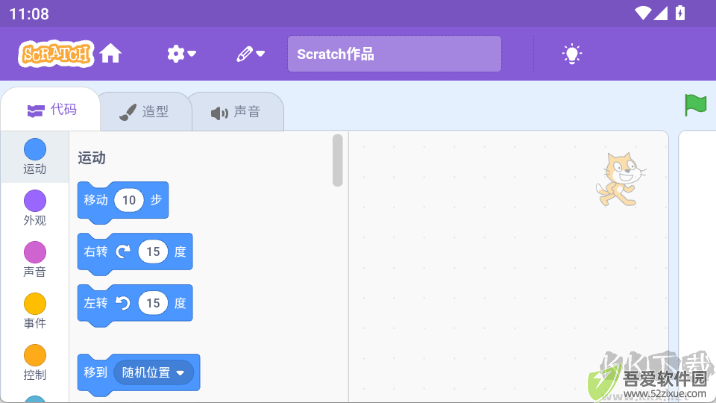Tap the cellular signal icon
This screenshot has height=403, width=716.
coord(661,13)
